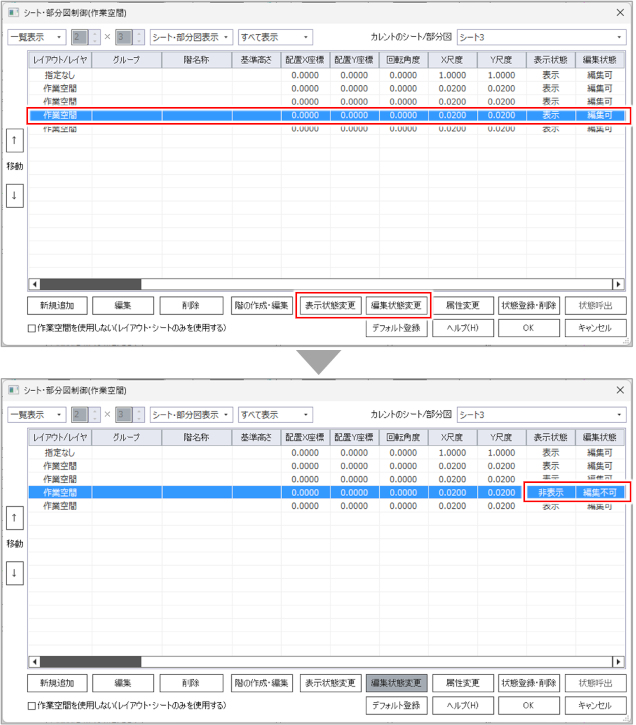636x725 pixels.
Task: Expand the すべて表示 dropdown in the upper dialog
Action: pyautogui.click(x=274, y=37)
